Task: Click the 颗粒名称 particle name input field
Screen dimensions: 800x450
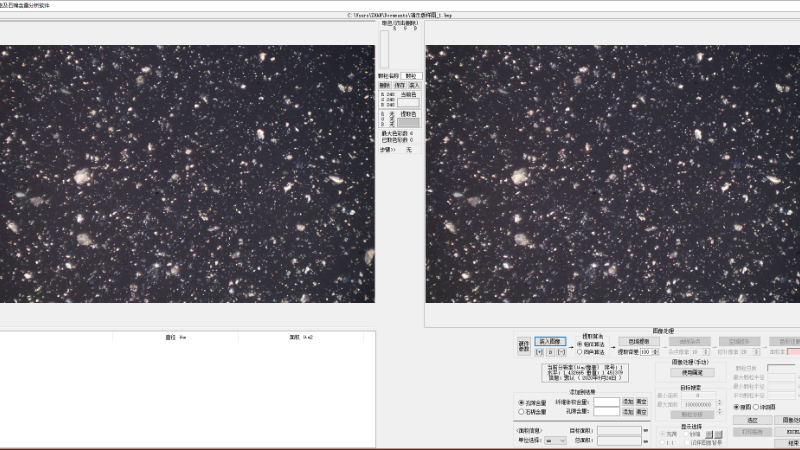Action: 410,76
